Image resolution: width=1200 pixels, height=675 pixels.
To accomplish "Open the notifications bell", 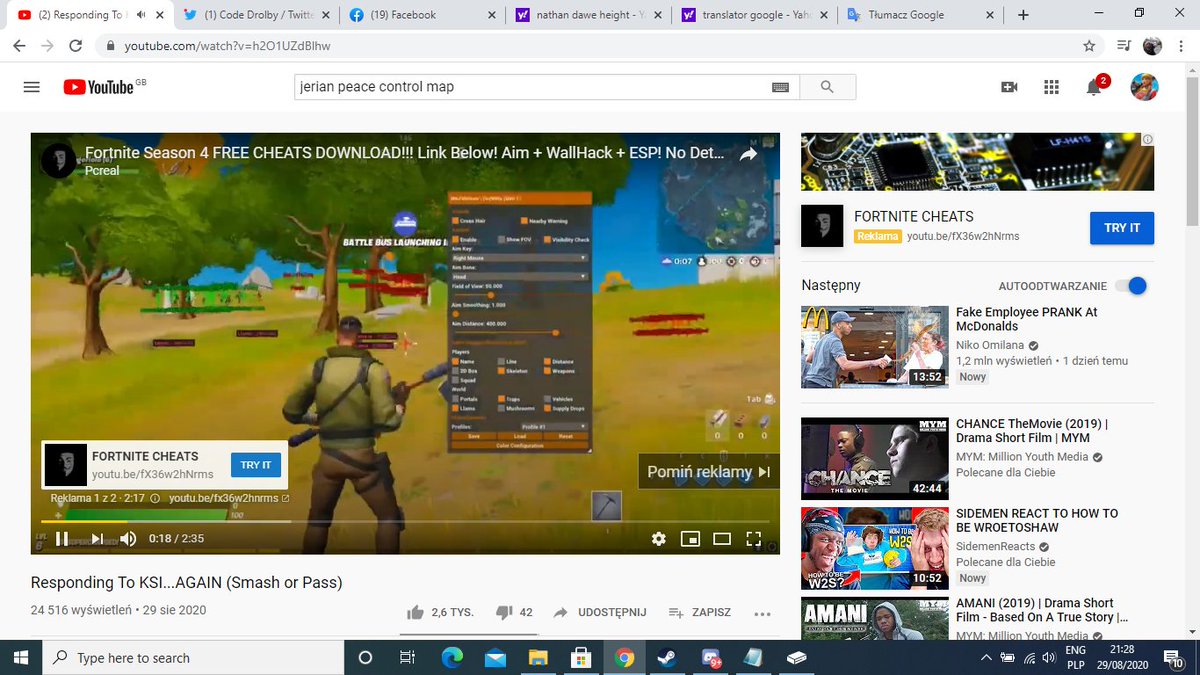I will [x=1094, y=87].
